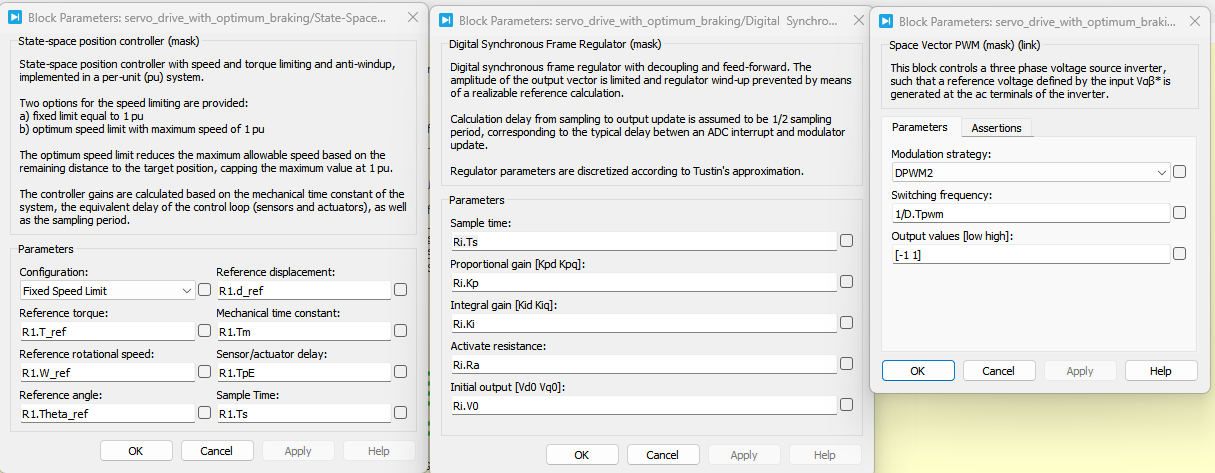The width and height of the screenshot is (1215, 473).
Task: Toggle the checkbox next to Proportional gain
Action: point(847,282)
